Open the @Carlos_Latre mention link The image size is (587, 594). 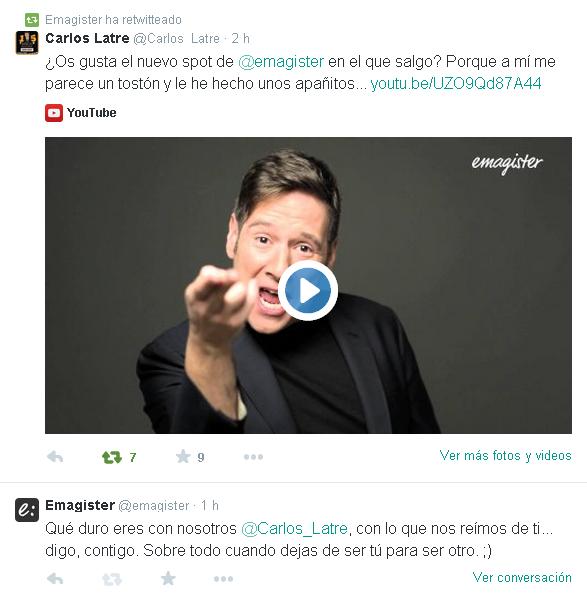pos(294,528)
